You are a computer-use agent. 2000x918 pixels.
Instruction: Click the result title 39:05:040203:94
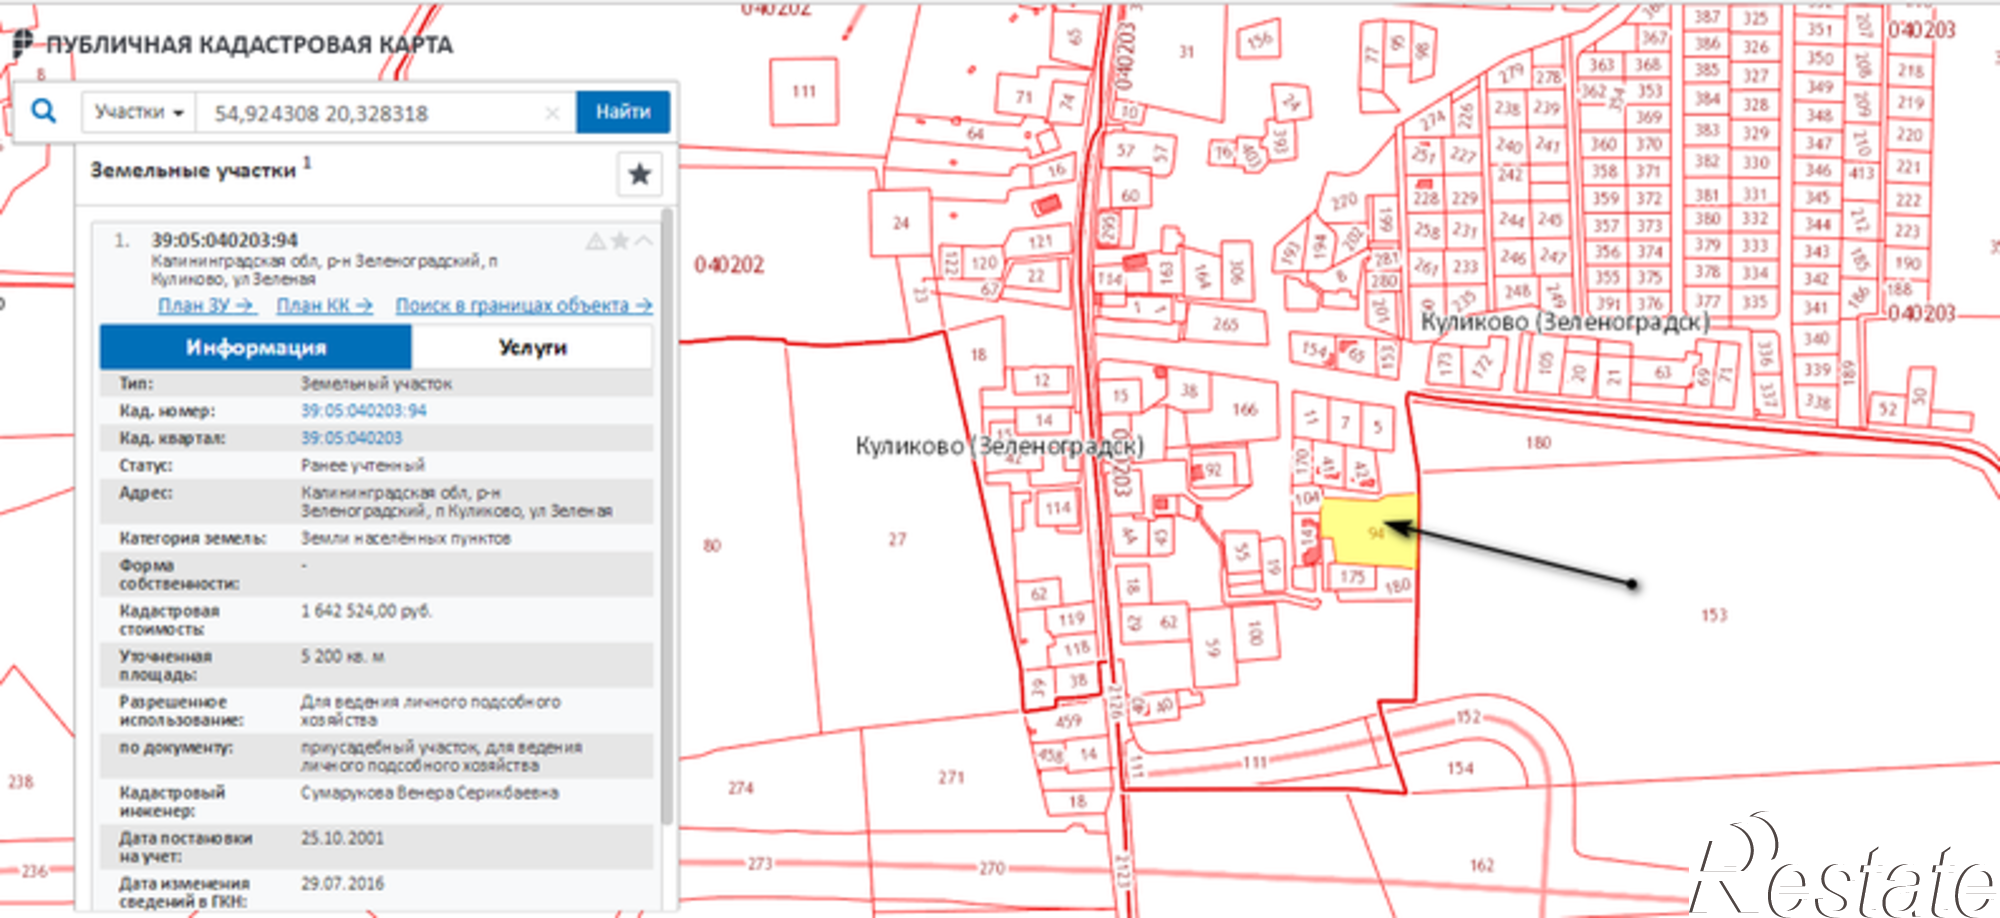point(224,240)
